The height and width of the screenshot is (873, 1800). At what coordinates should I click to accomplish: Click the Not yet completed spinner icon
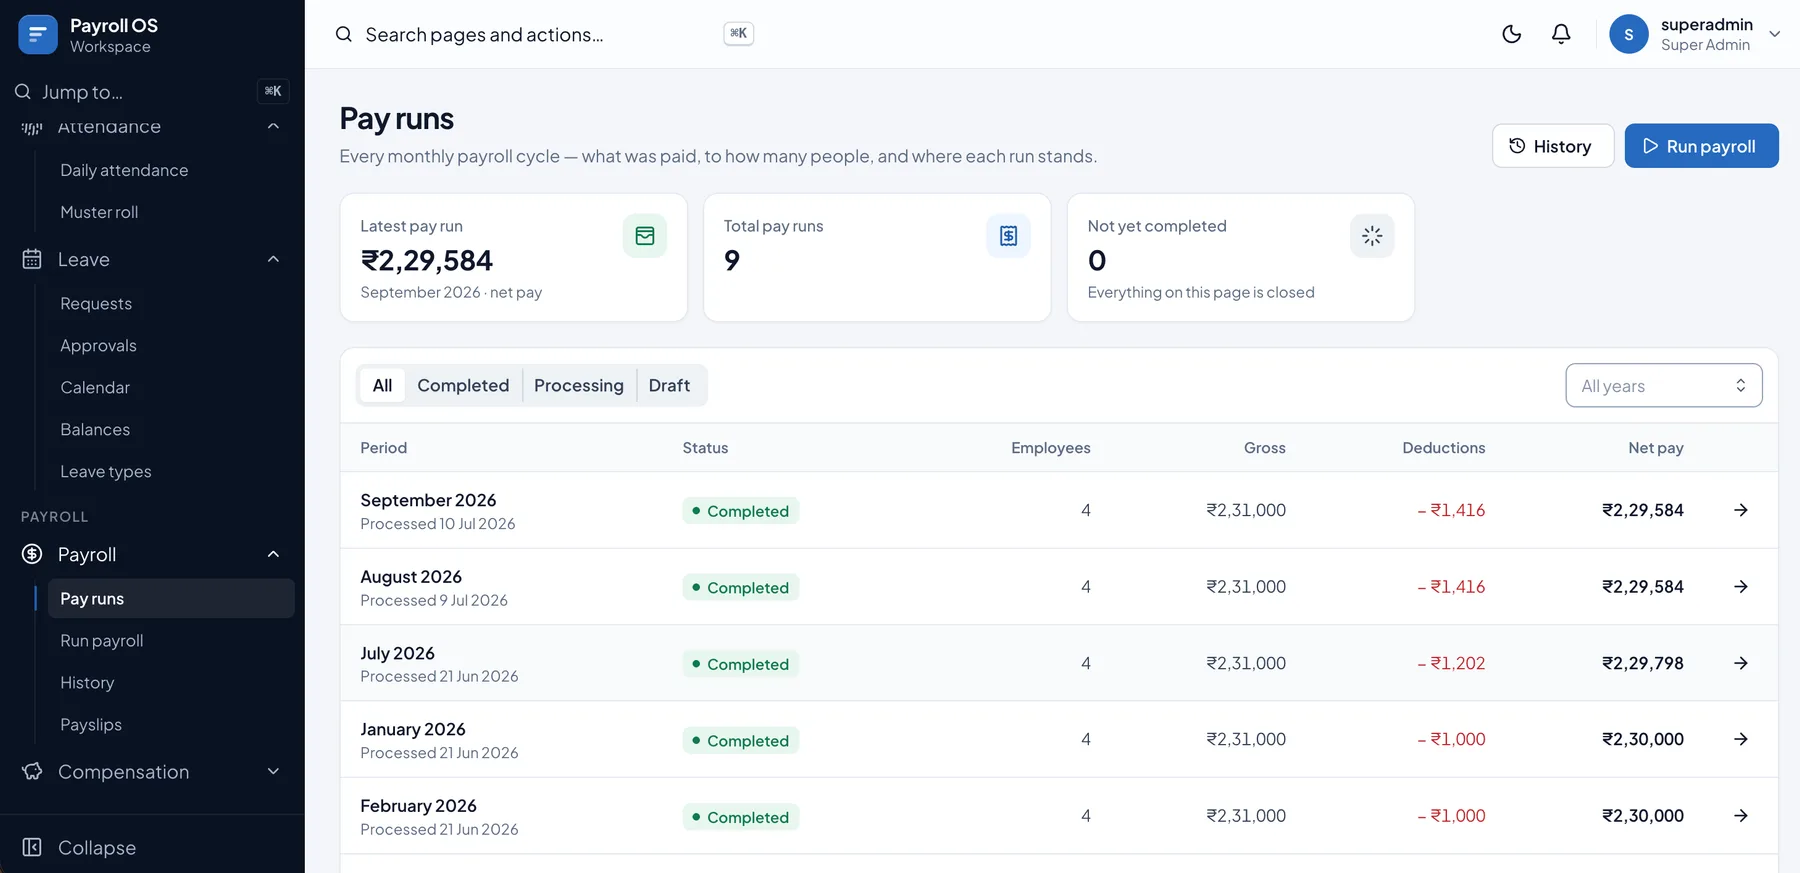[x=1372, y=236]
